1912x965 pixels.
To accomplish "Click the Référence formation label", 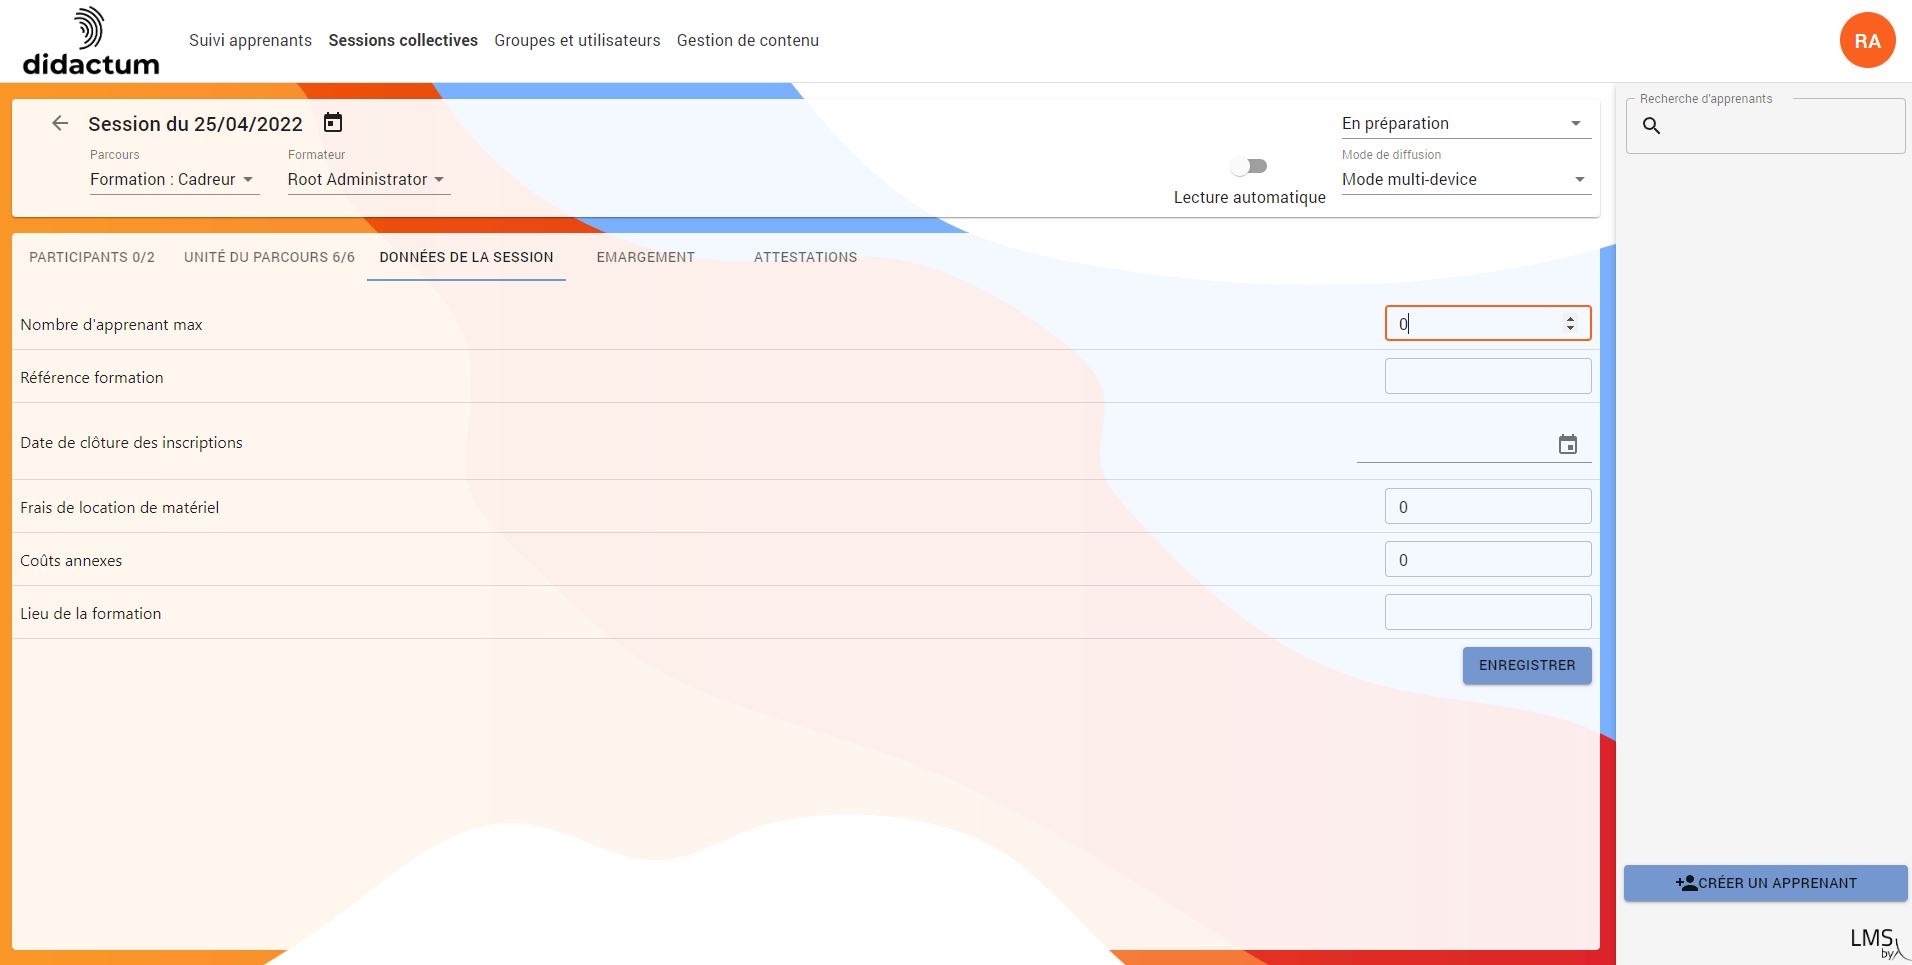I will coord(92,378).
